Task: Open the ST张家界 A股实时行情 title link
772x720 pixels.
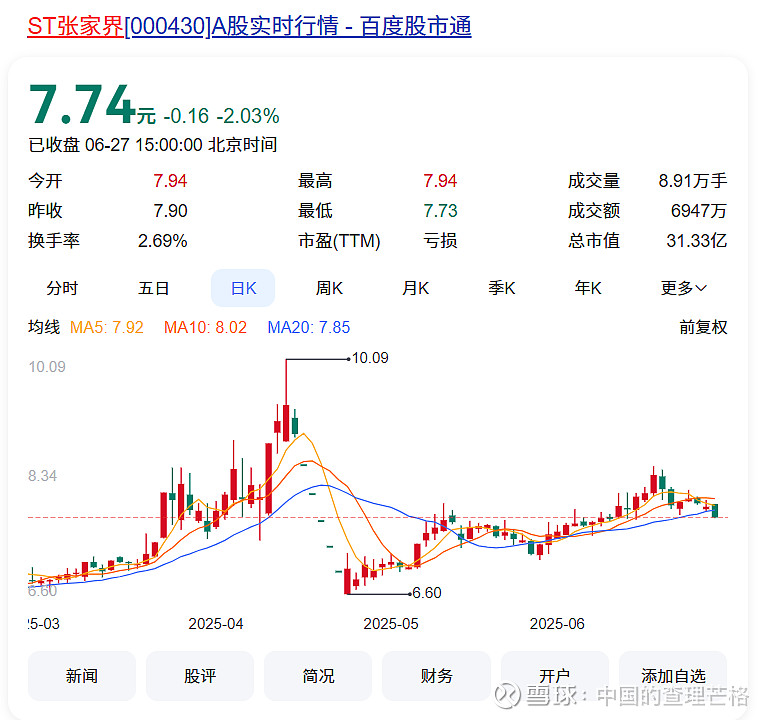Action: (x=249, y=26)
